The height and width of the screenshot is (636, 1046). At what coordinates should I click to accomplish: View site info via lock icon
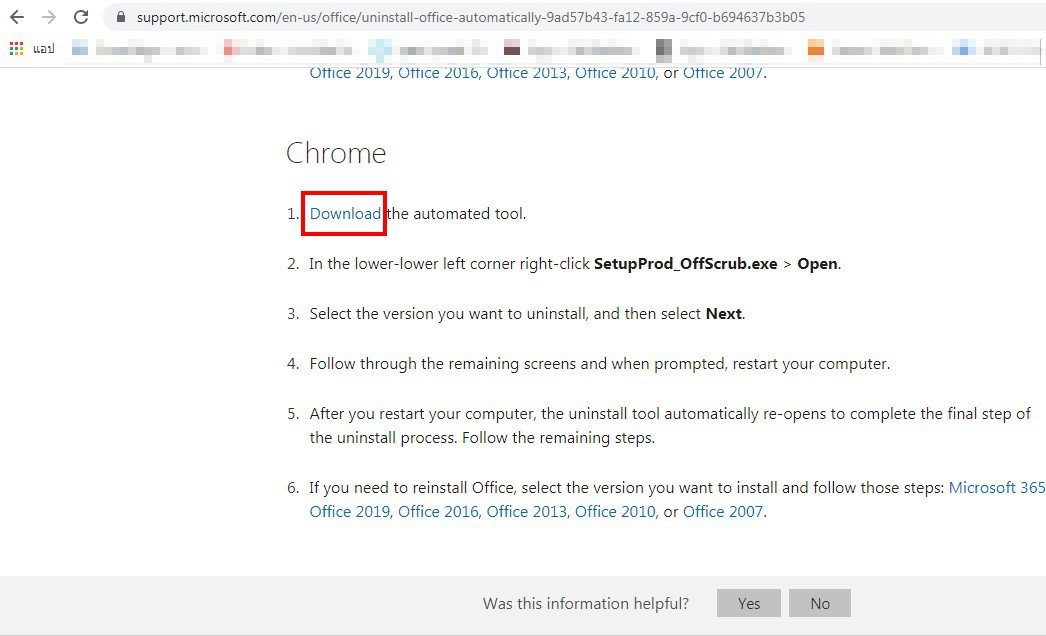tap(121, 17)
